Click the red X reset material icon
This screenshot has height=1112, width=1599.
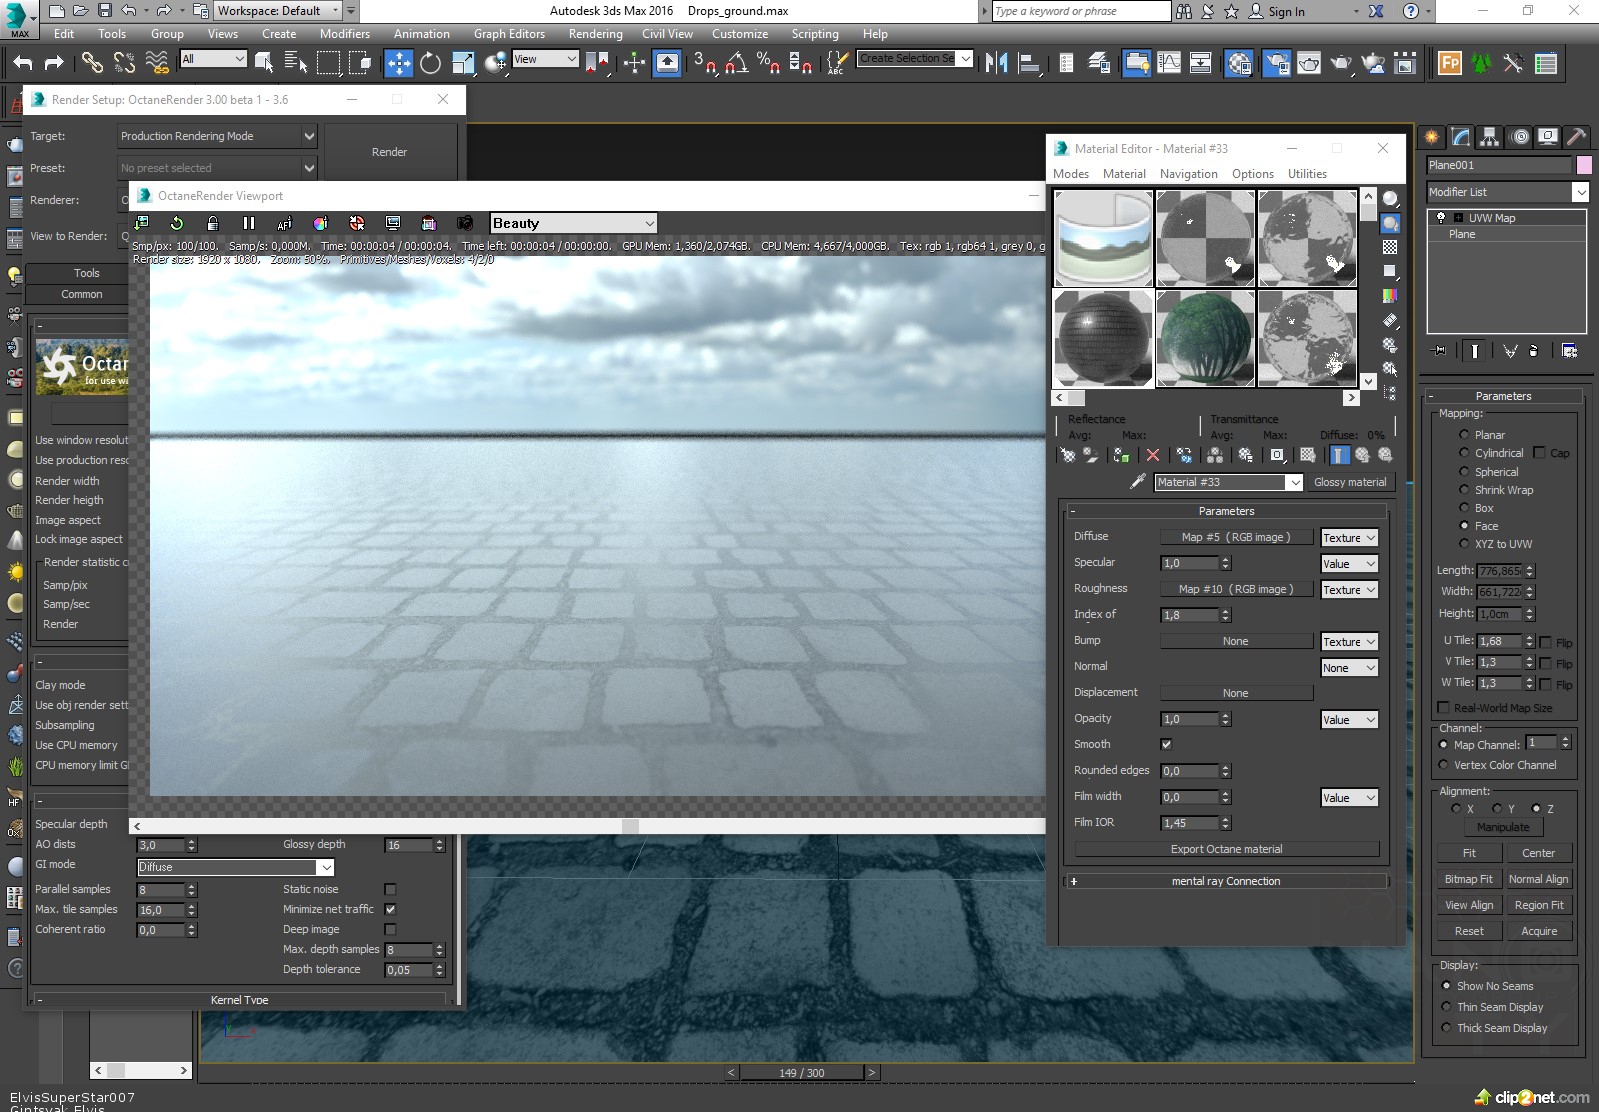(x=1153, y=455)
